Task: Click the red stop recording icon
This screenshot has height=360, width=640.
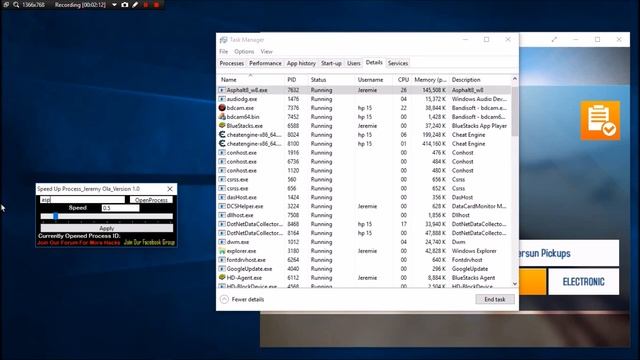Action: pos(156,5)
